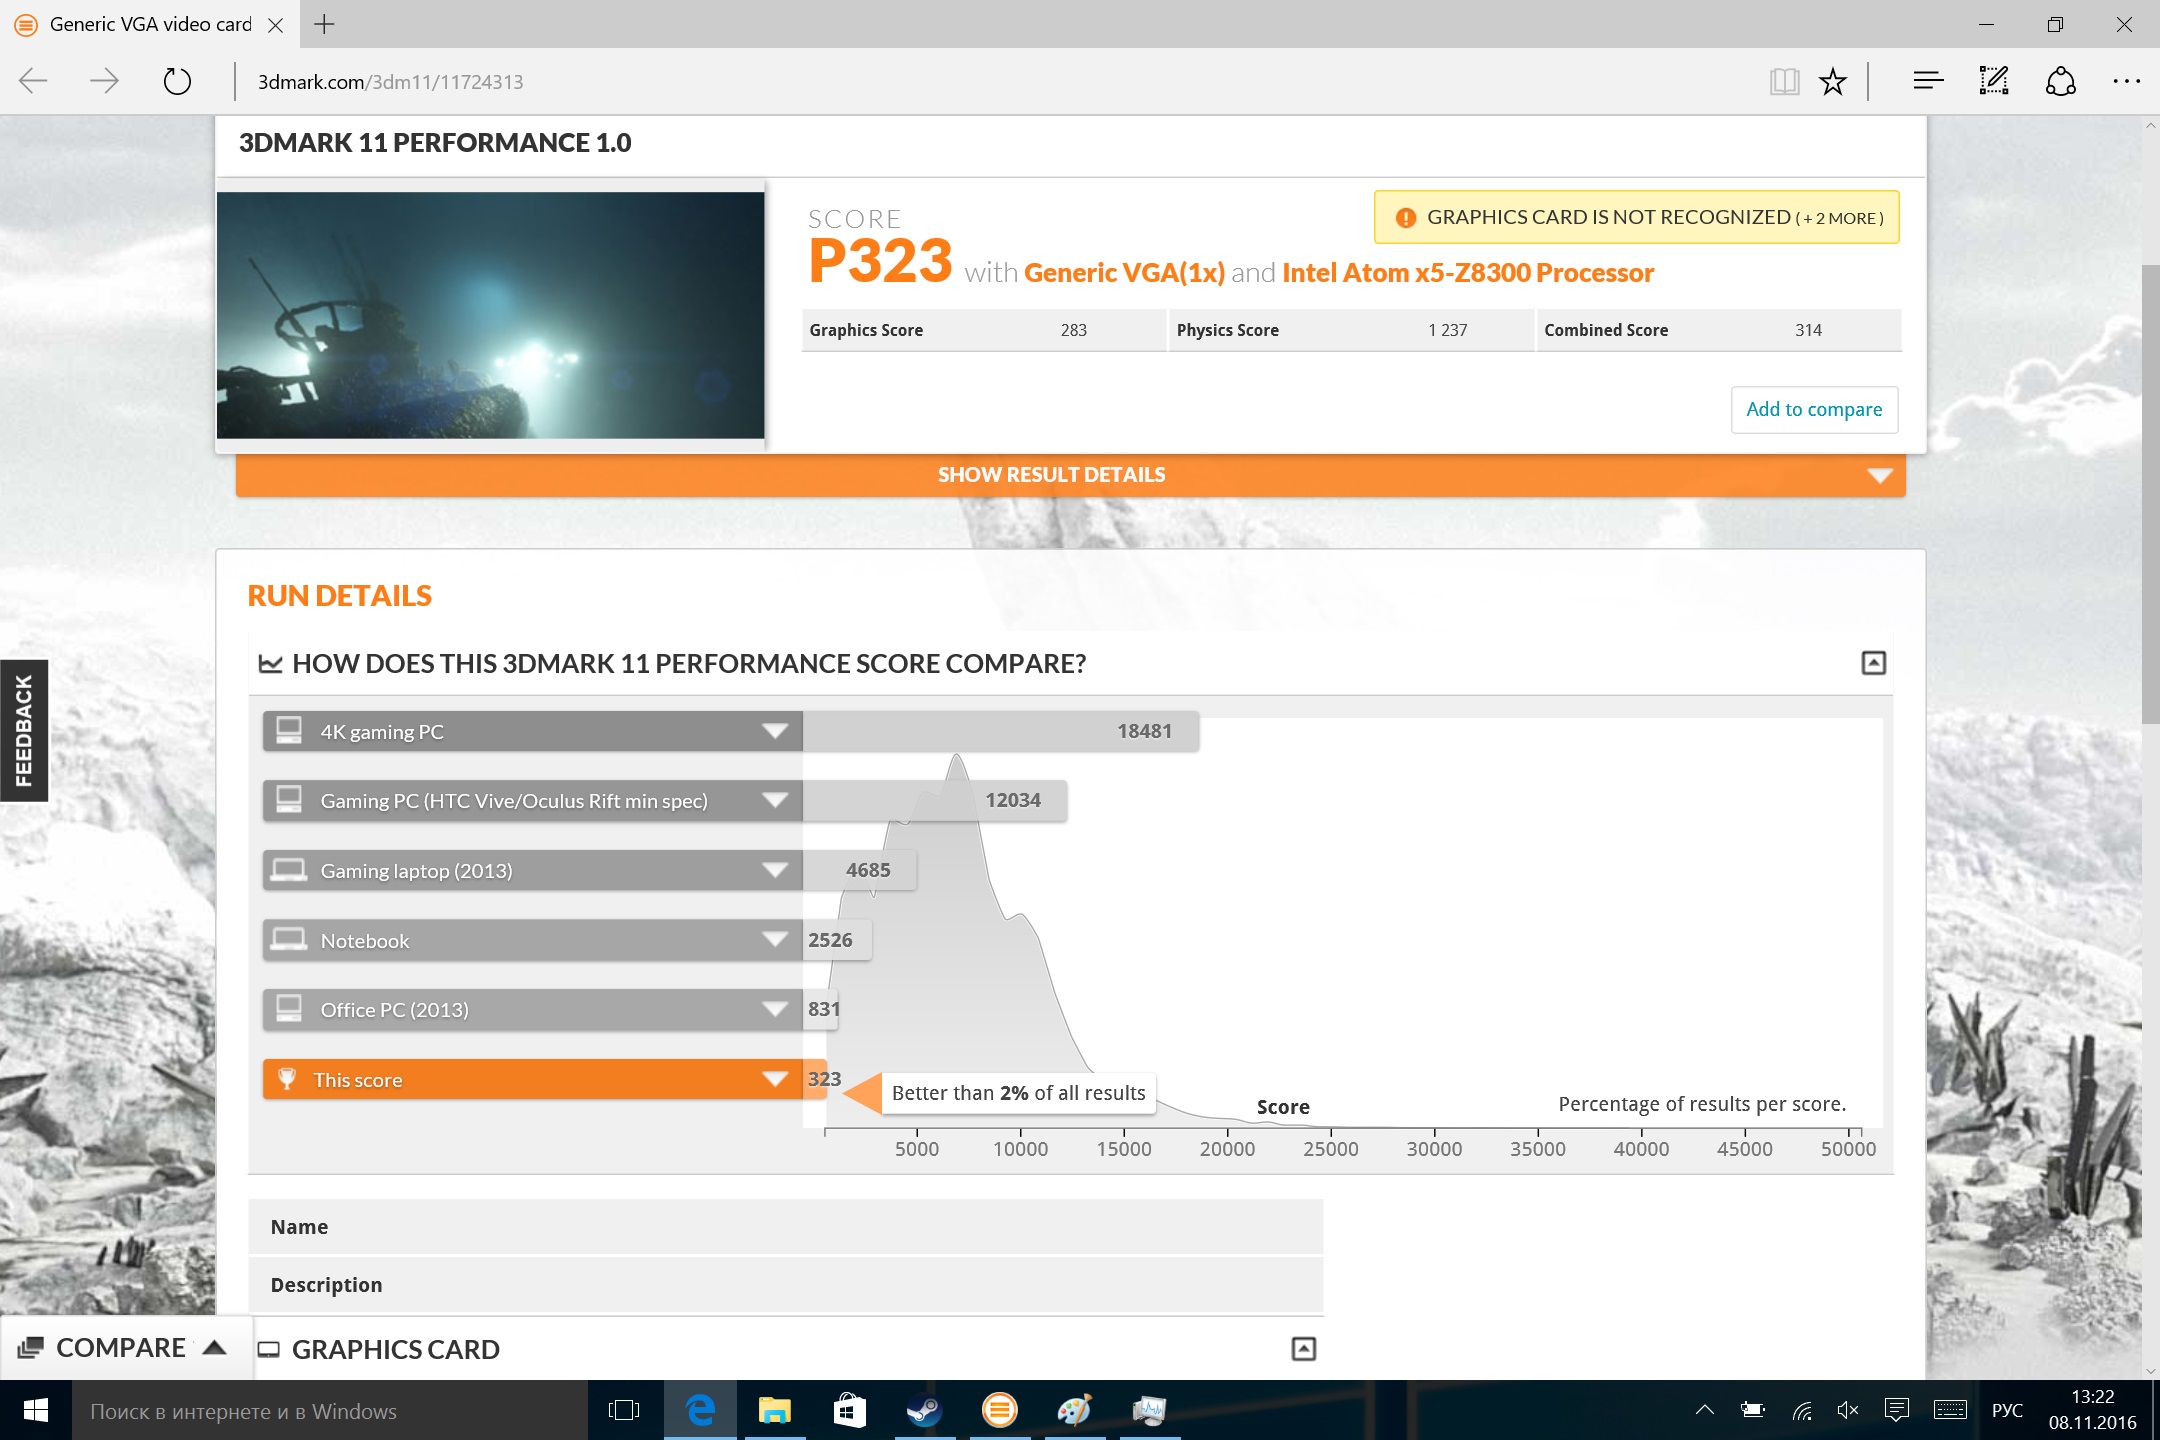Open Intel Atom x5-Z8300 Processor link
Image resolution: width=2160 pixels, height=1440 pixels.
[x=1468, y=272]
